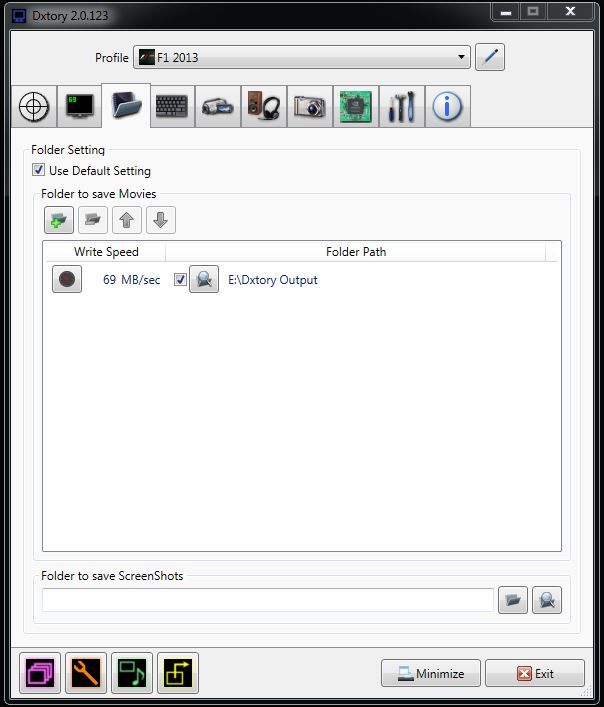Open the Movie camcorder tab
604x707 pixels.
tap(218, 106)
